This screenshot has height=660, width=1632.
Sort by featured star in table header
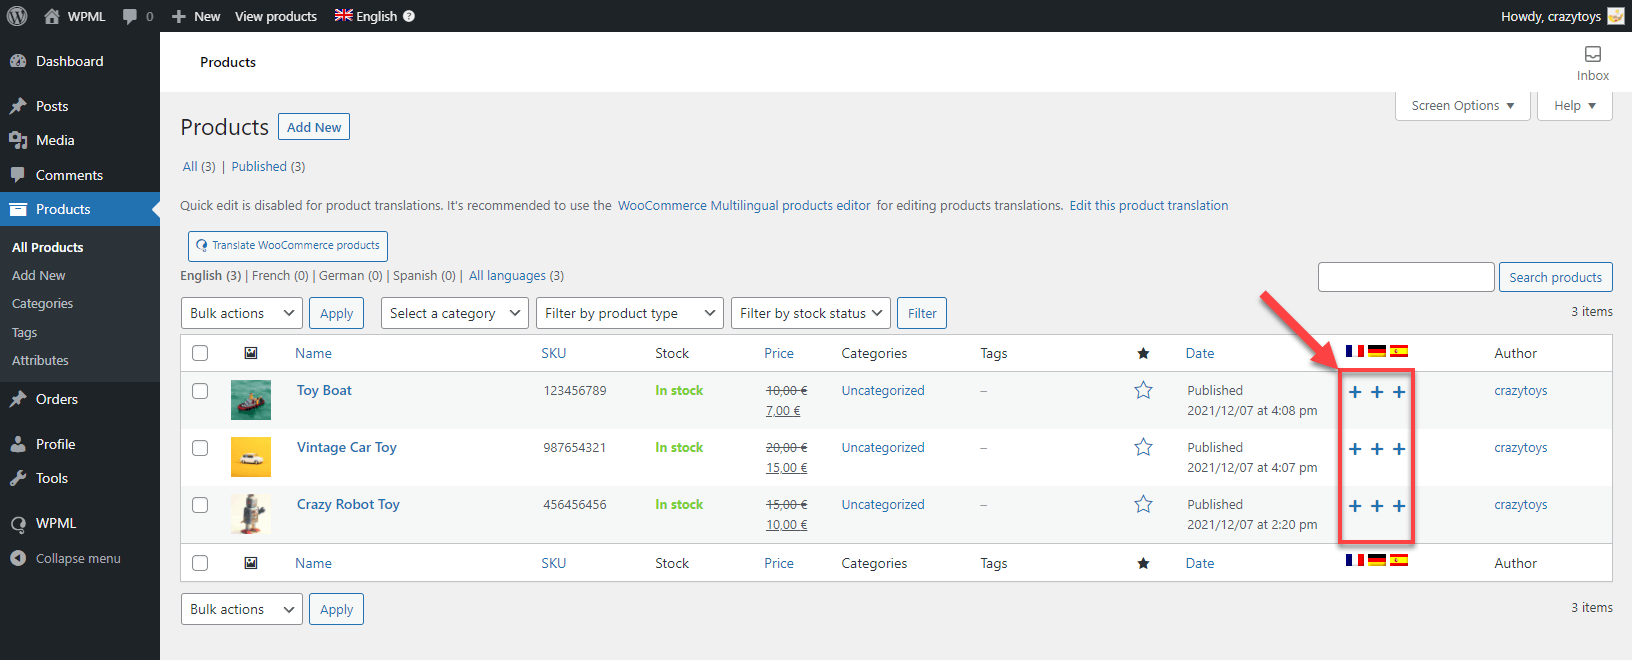(x=1143, y=353)
